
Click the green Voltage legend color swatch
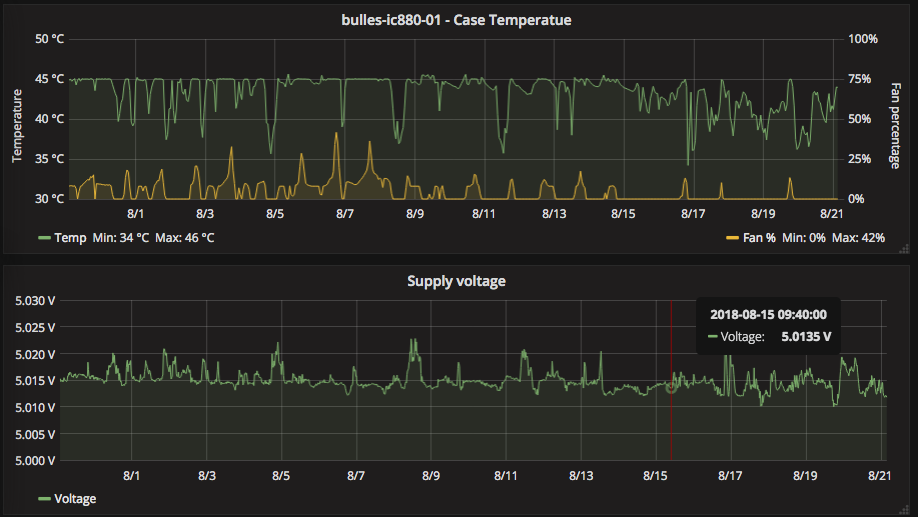tap(44, 499)
